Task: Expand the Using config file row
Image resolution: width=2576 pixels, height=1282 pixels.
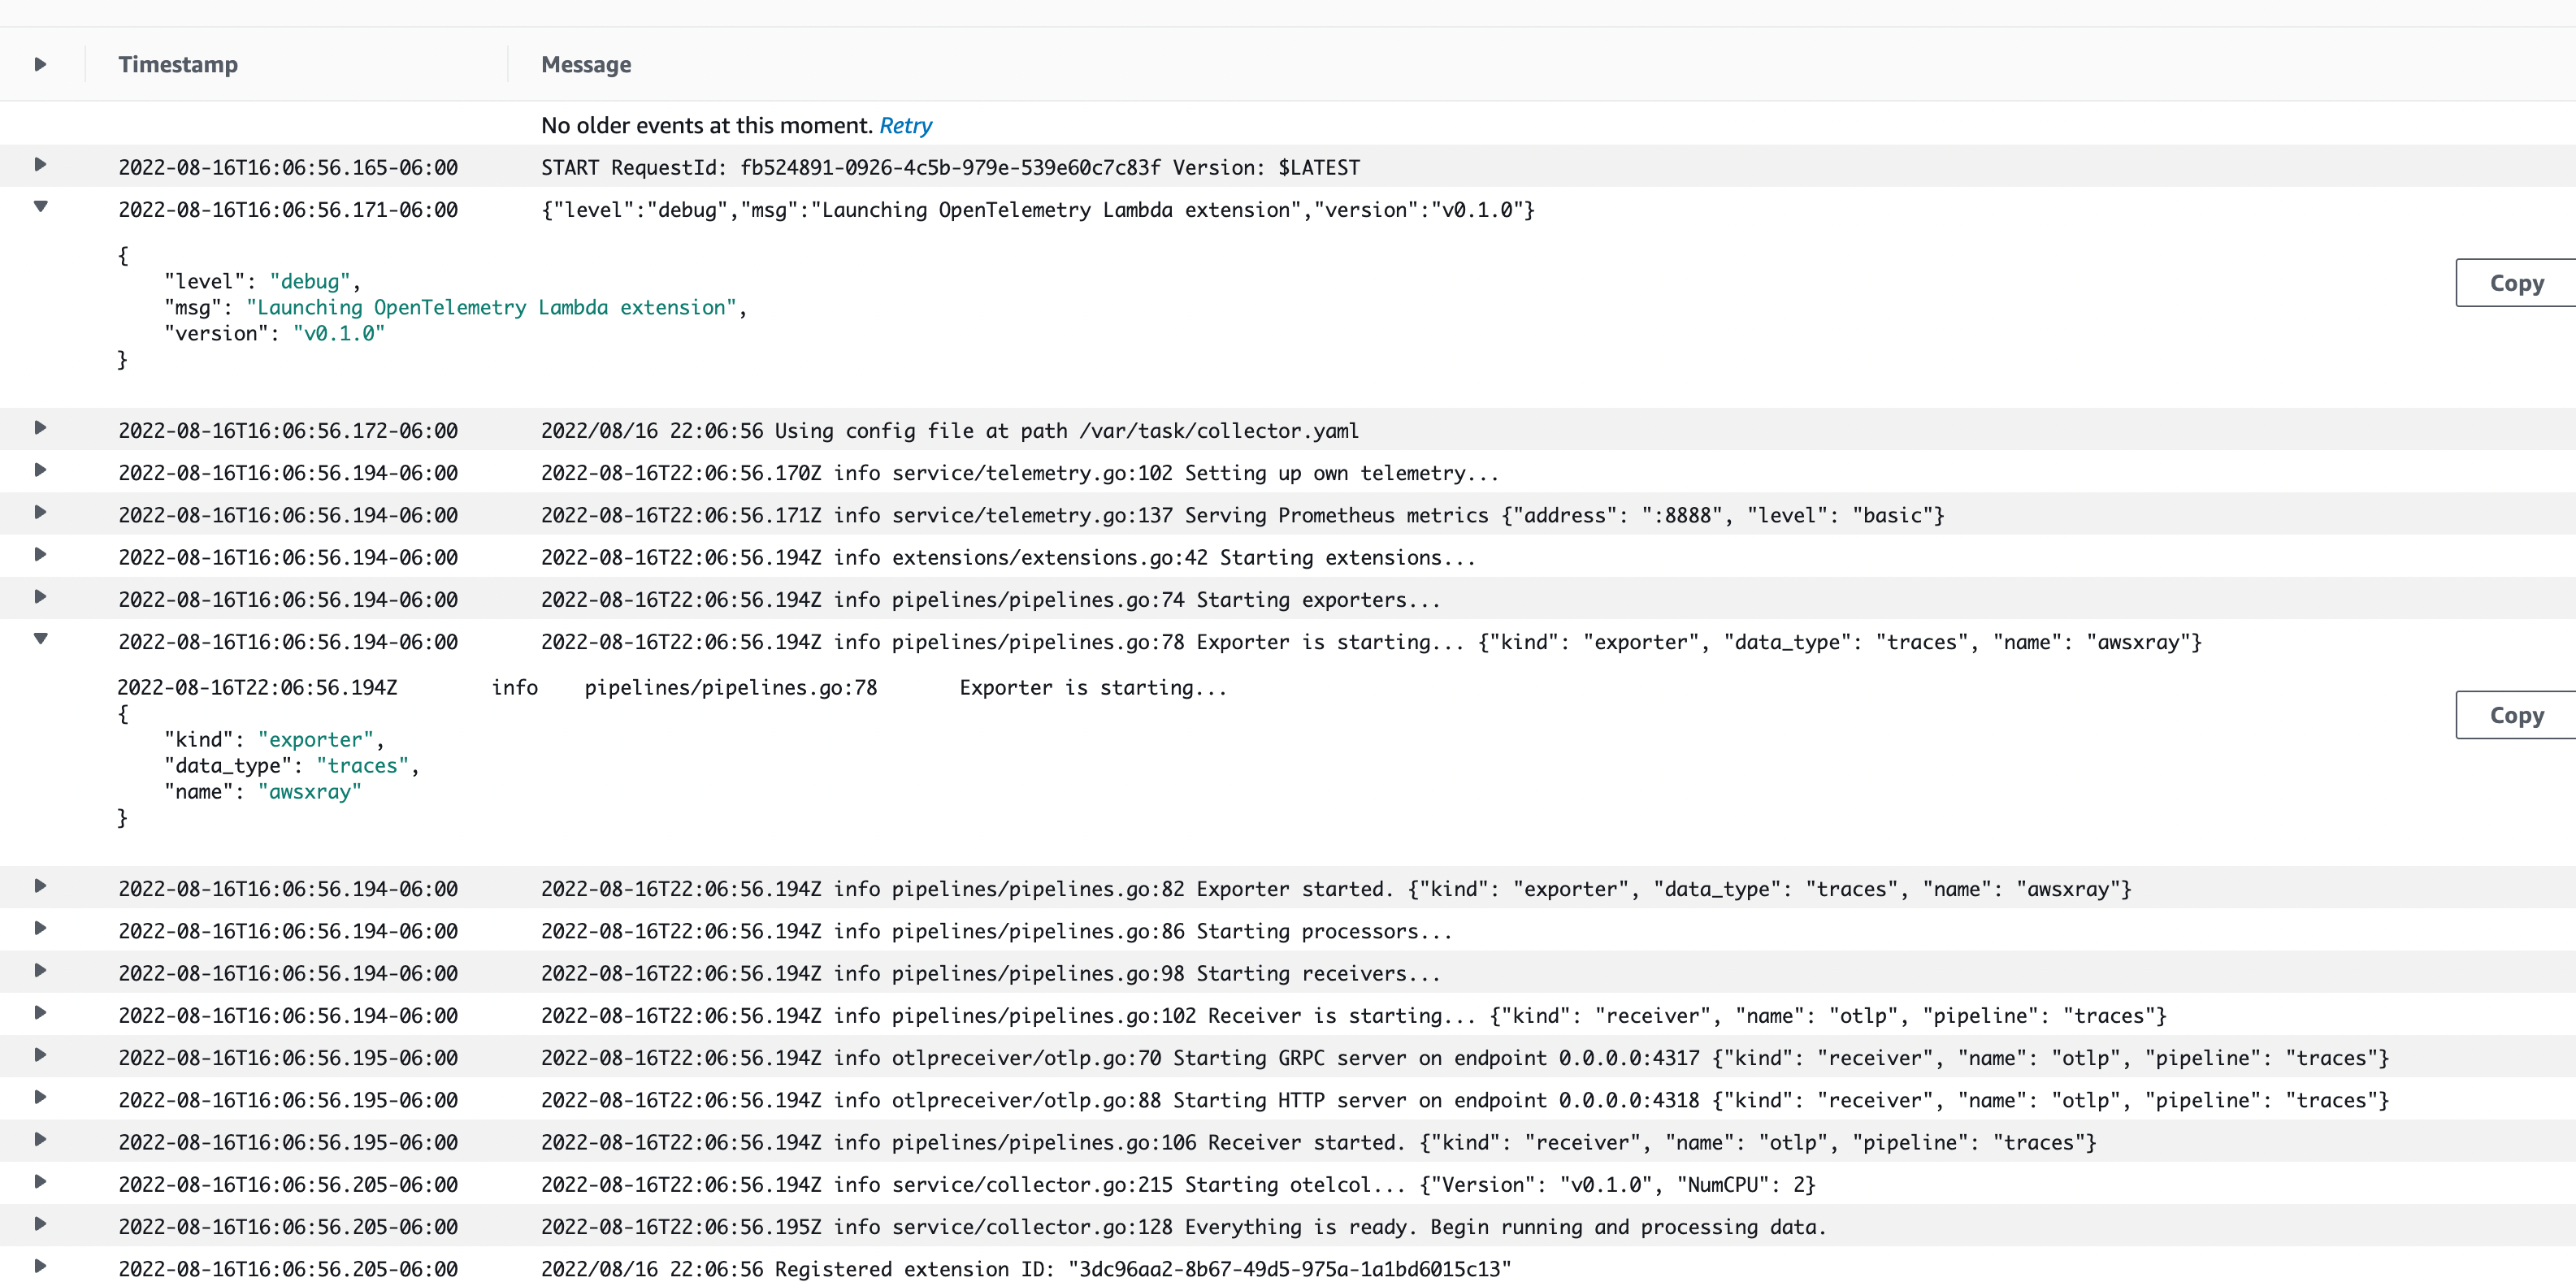Action: (40, 428)
